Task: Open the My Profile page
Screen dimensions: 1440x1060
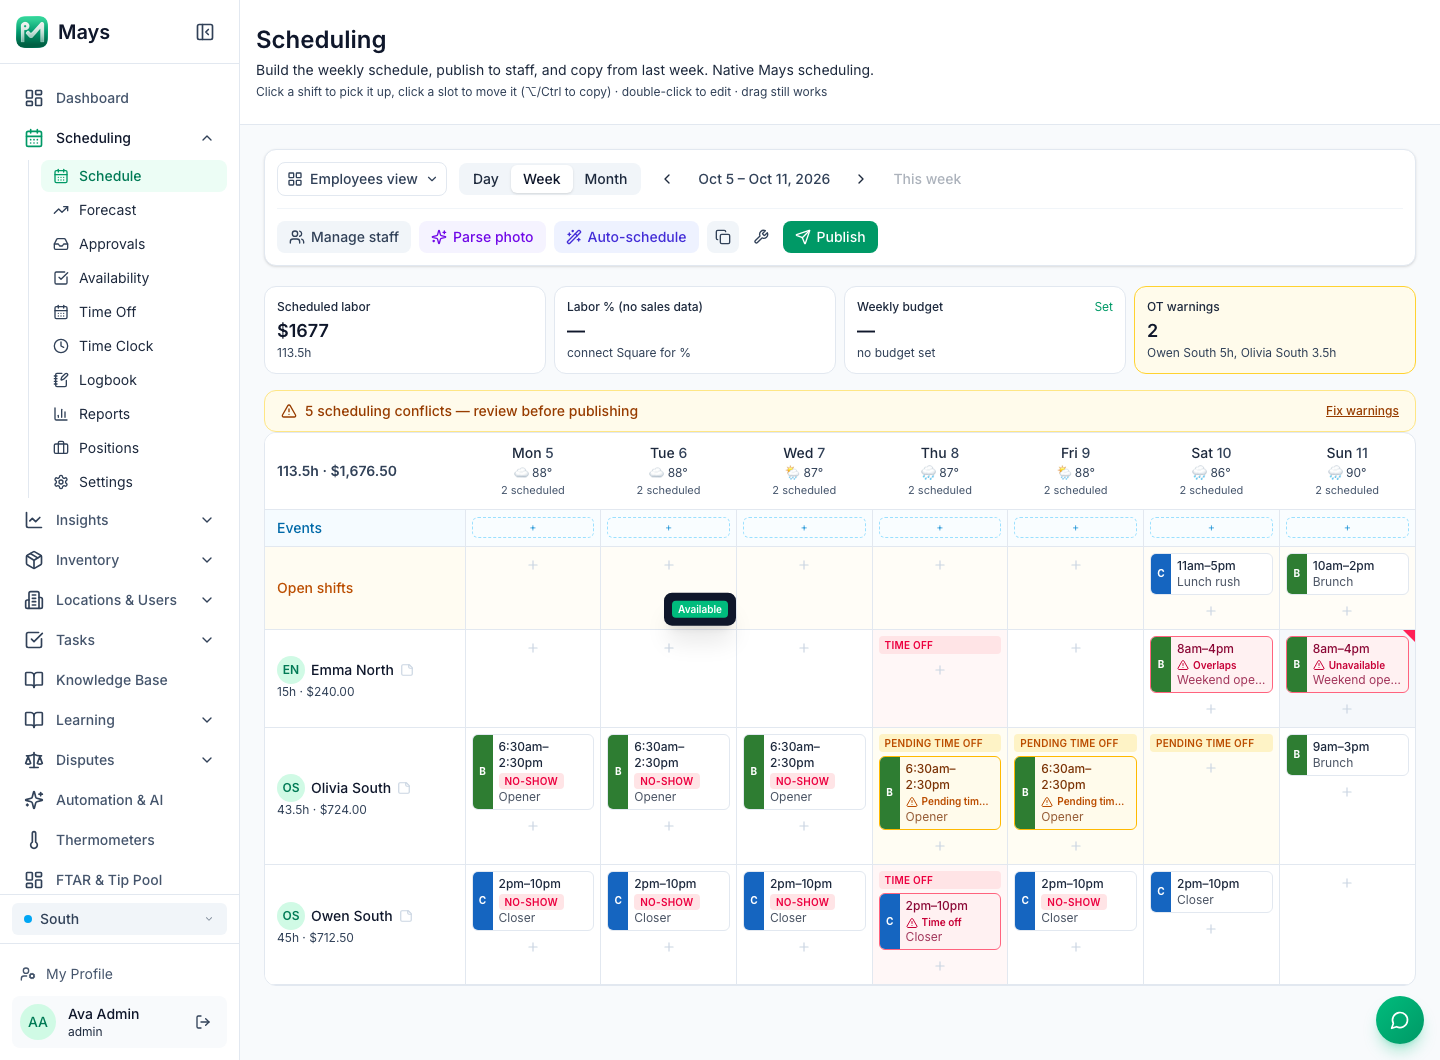Action: (x=120, y=974)
